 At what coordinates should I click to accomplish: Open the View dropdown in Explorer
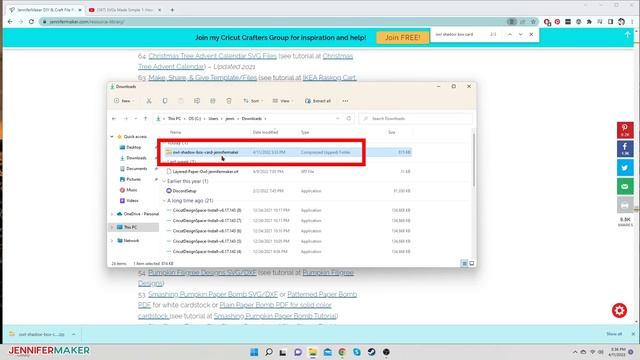click(283, 101)
